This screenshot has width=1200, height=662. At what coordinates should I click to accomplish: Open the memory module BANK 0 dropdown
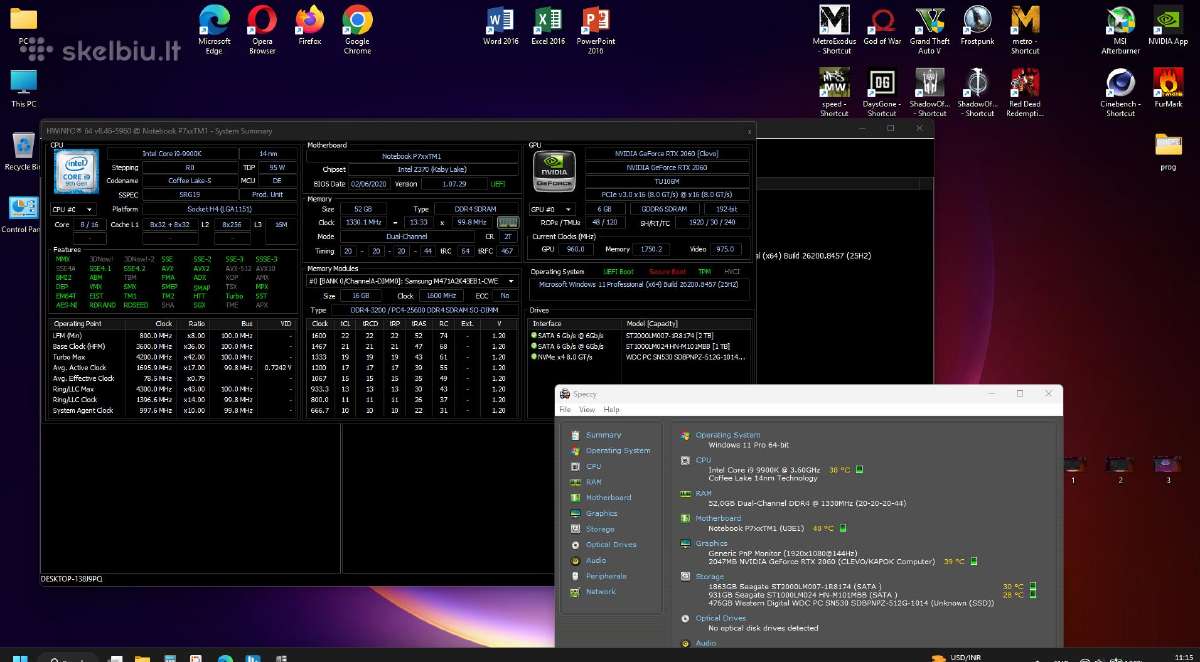[412, 281]
